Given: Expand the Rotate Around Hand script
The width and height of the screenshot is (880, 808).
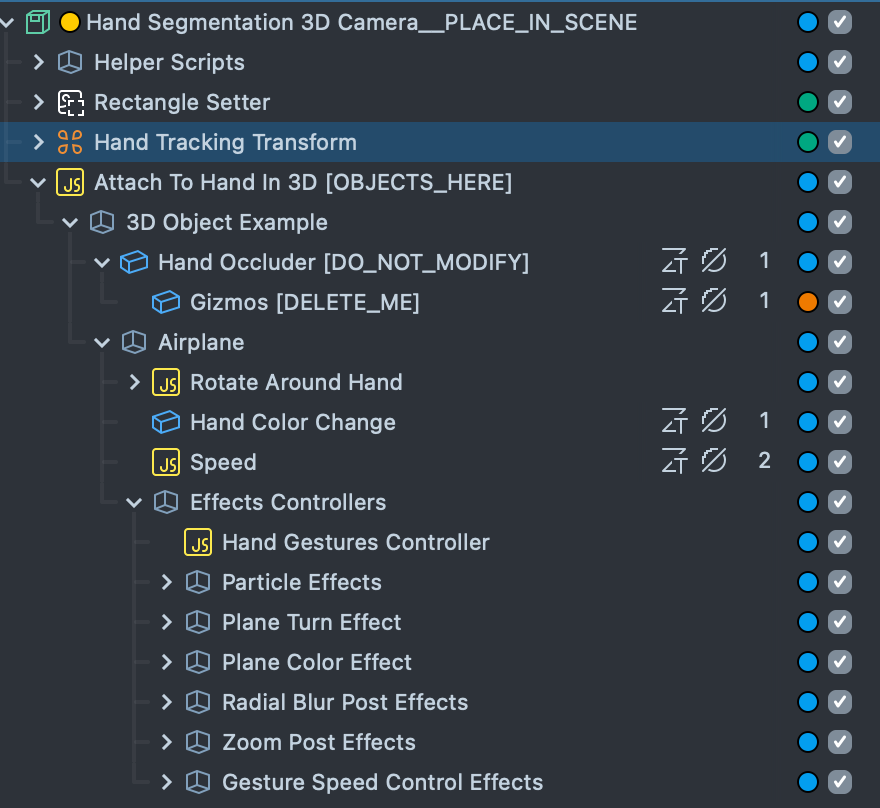Looking at the screenshot, I should 135,382.
